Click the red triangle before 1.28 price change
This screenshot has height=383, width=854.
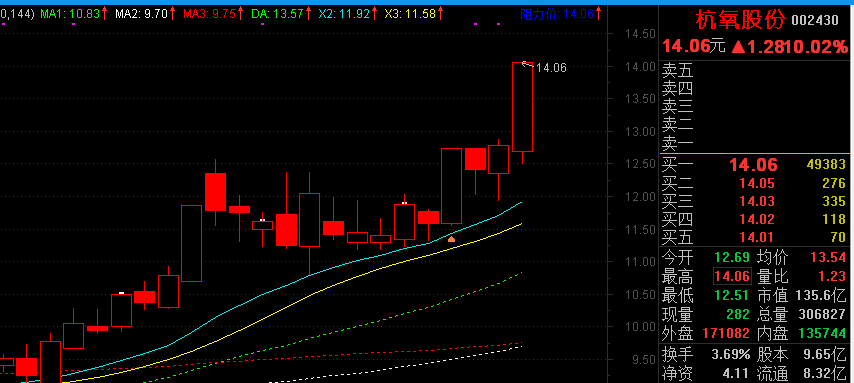coord(738,46)
